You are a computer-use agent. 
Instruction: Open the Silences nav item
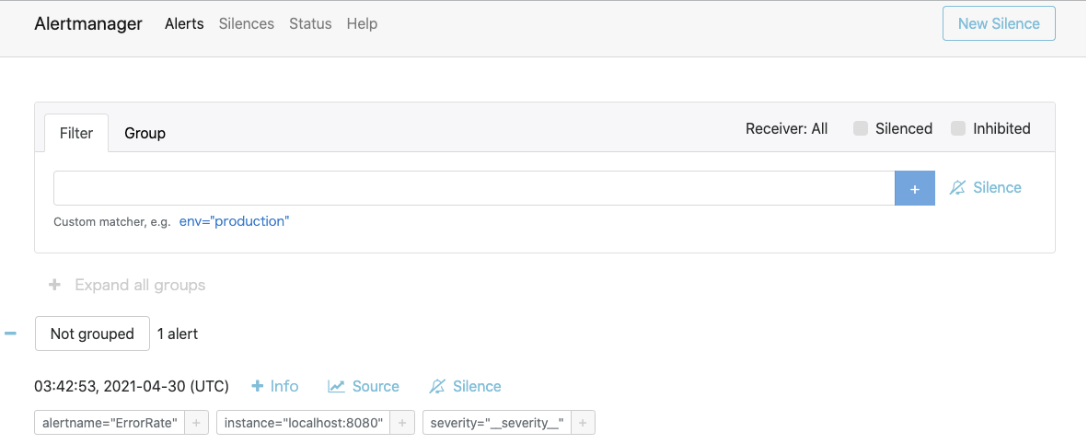[247, 24]
